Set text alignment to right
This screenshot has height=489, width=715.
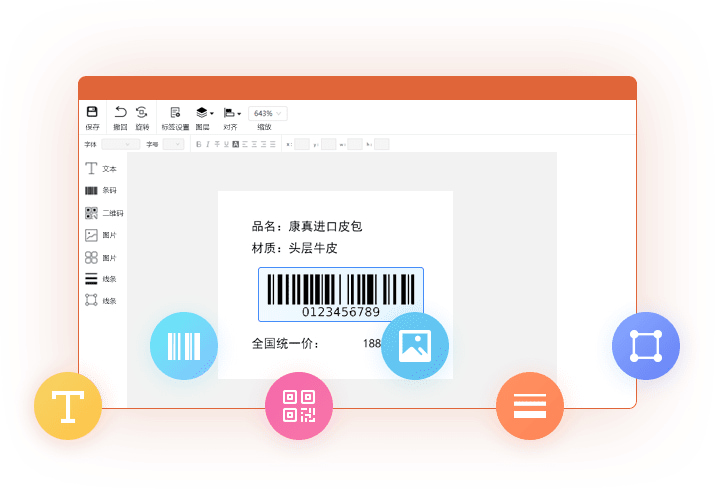[264, 145]
